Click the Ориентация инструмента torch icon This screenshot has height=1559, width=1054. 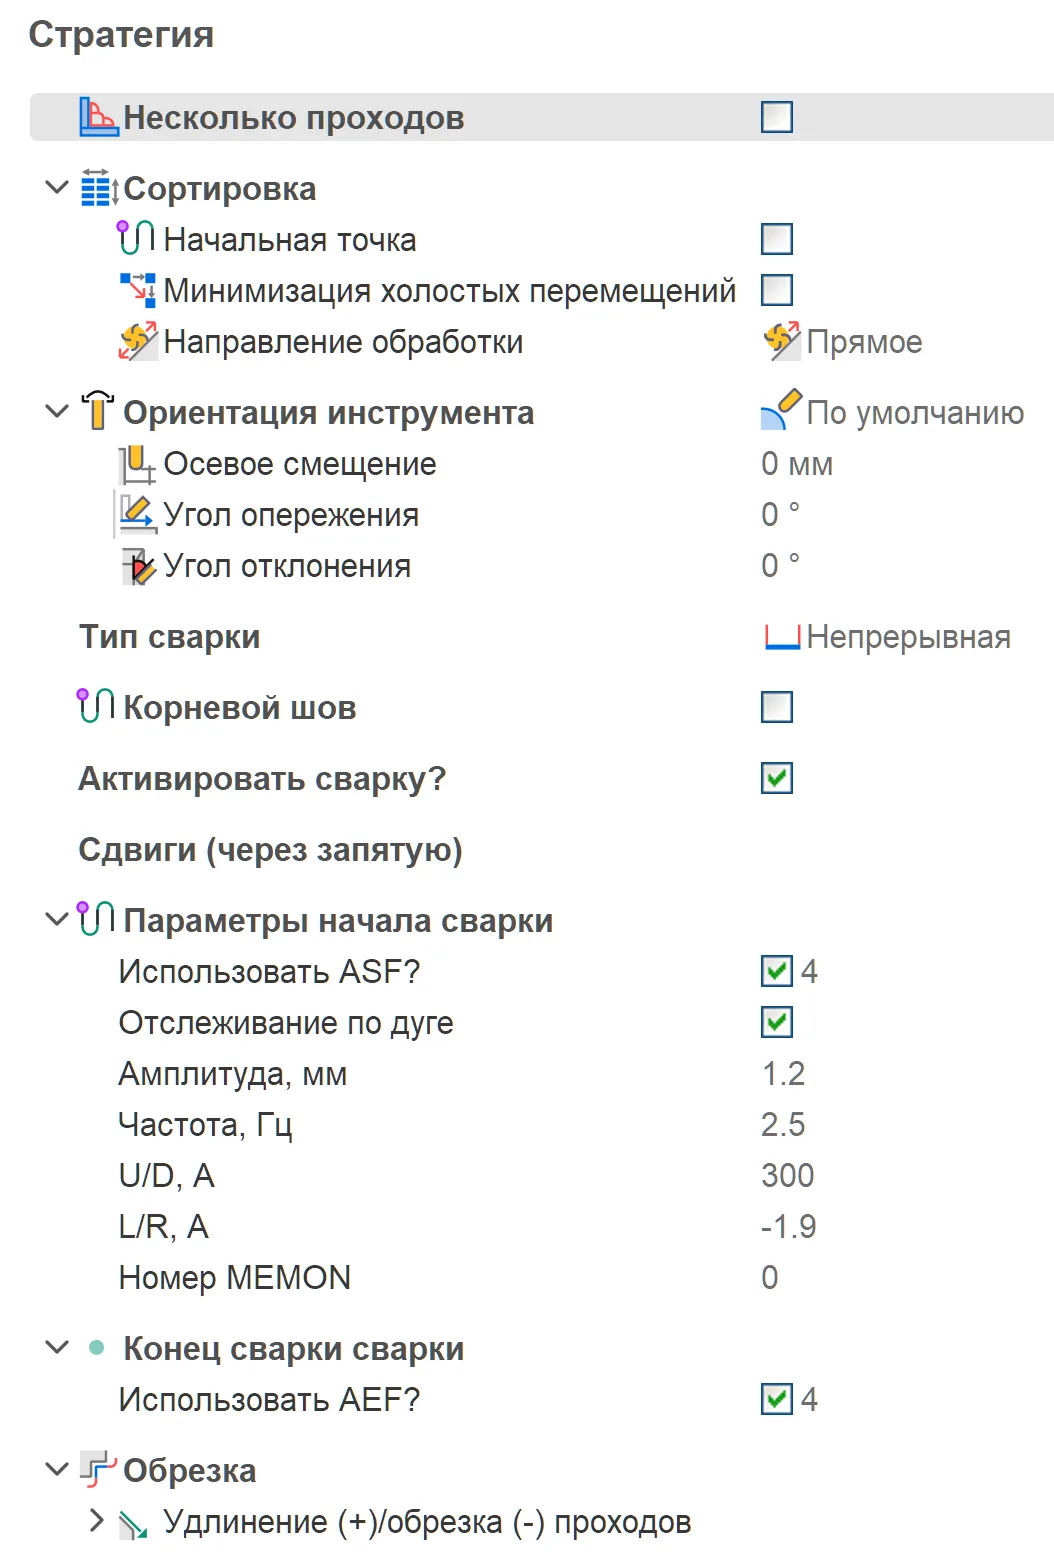[98, 412]
